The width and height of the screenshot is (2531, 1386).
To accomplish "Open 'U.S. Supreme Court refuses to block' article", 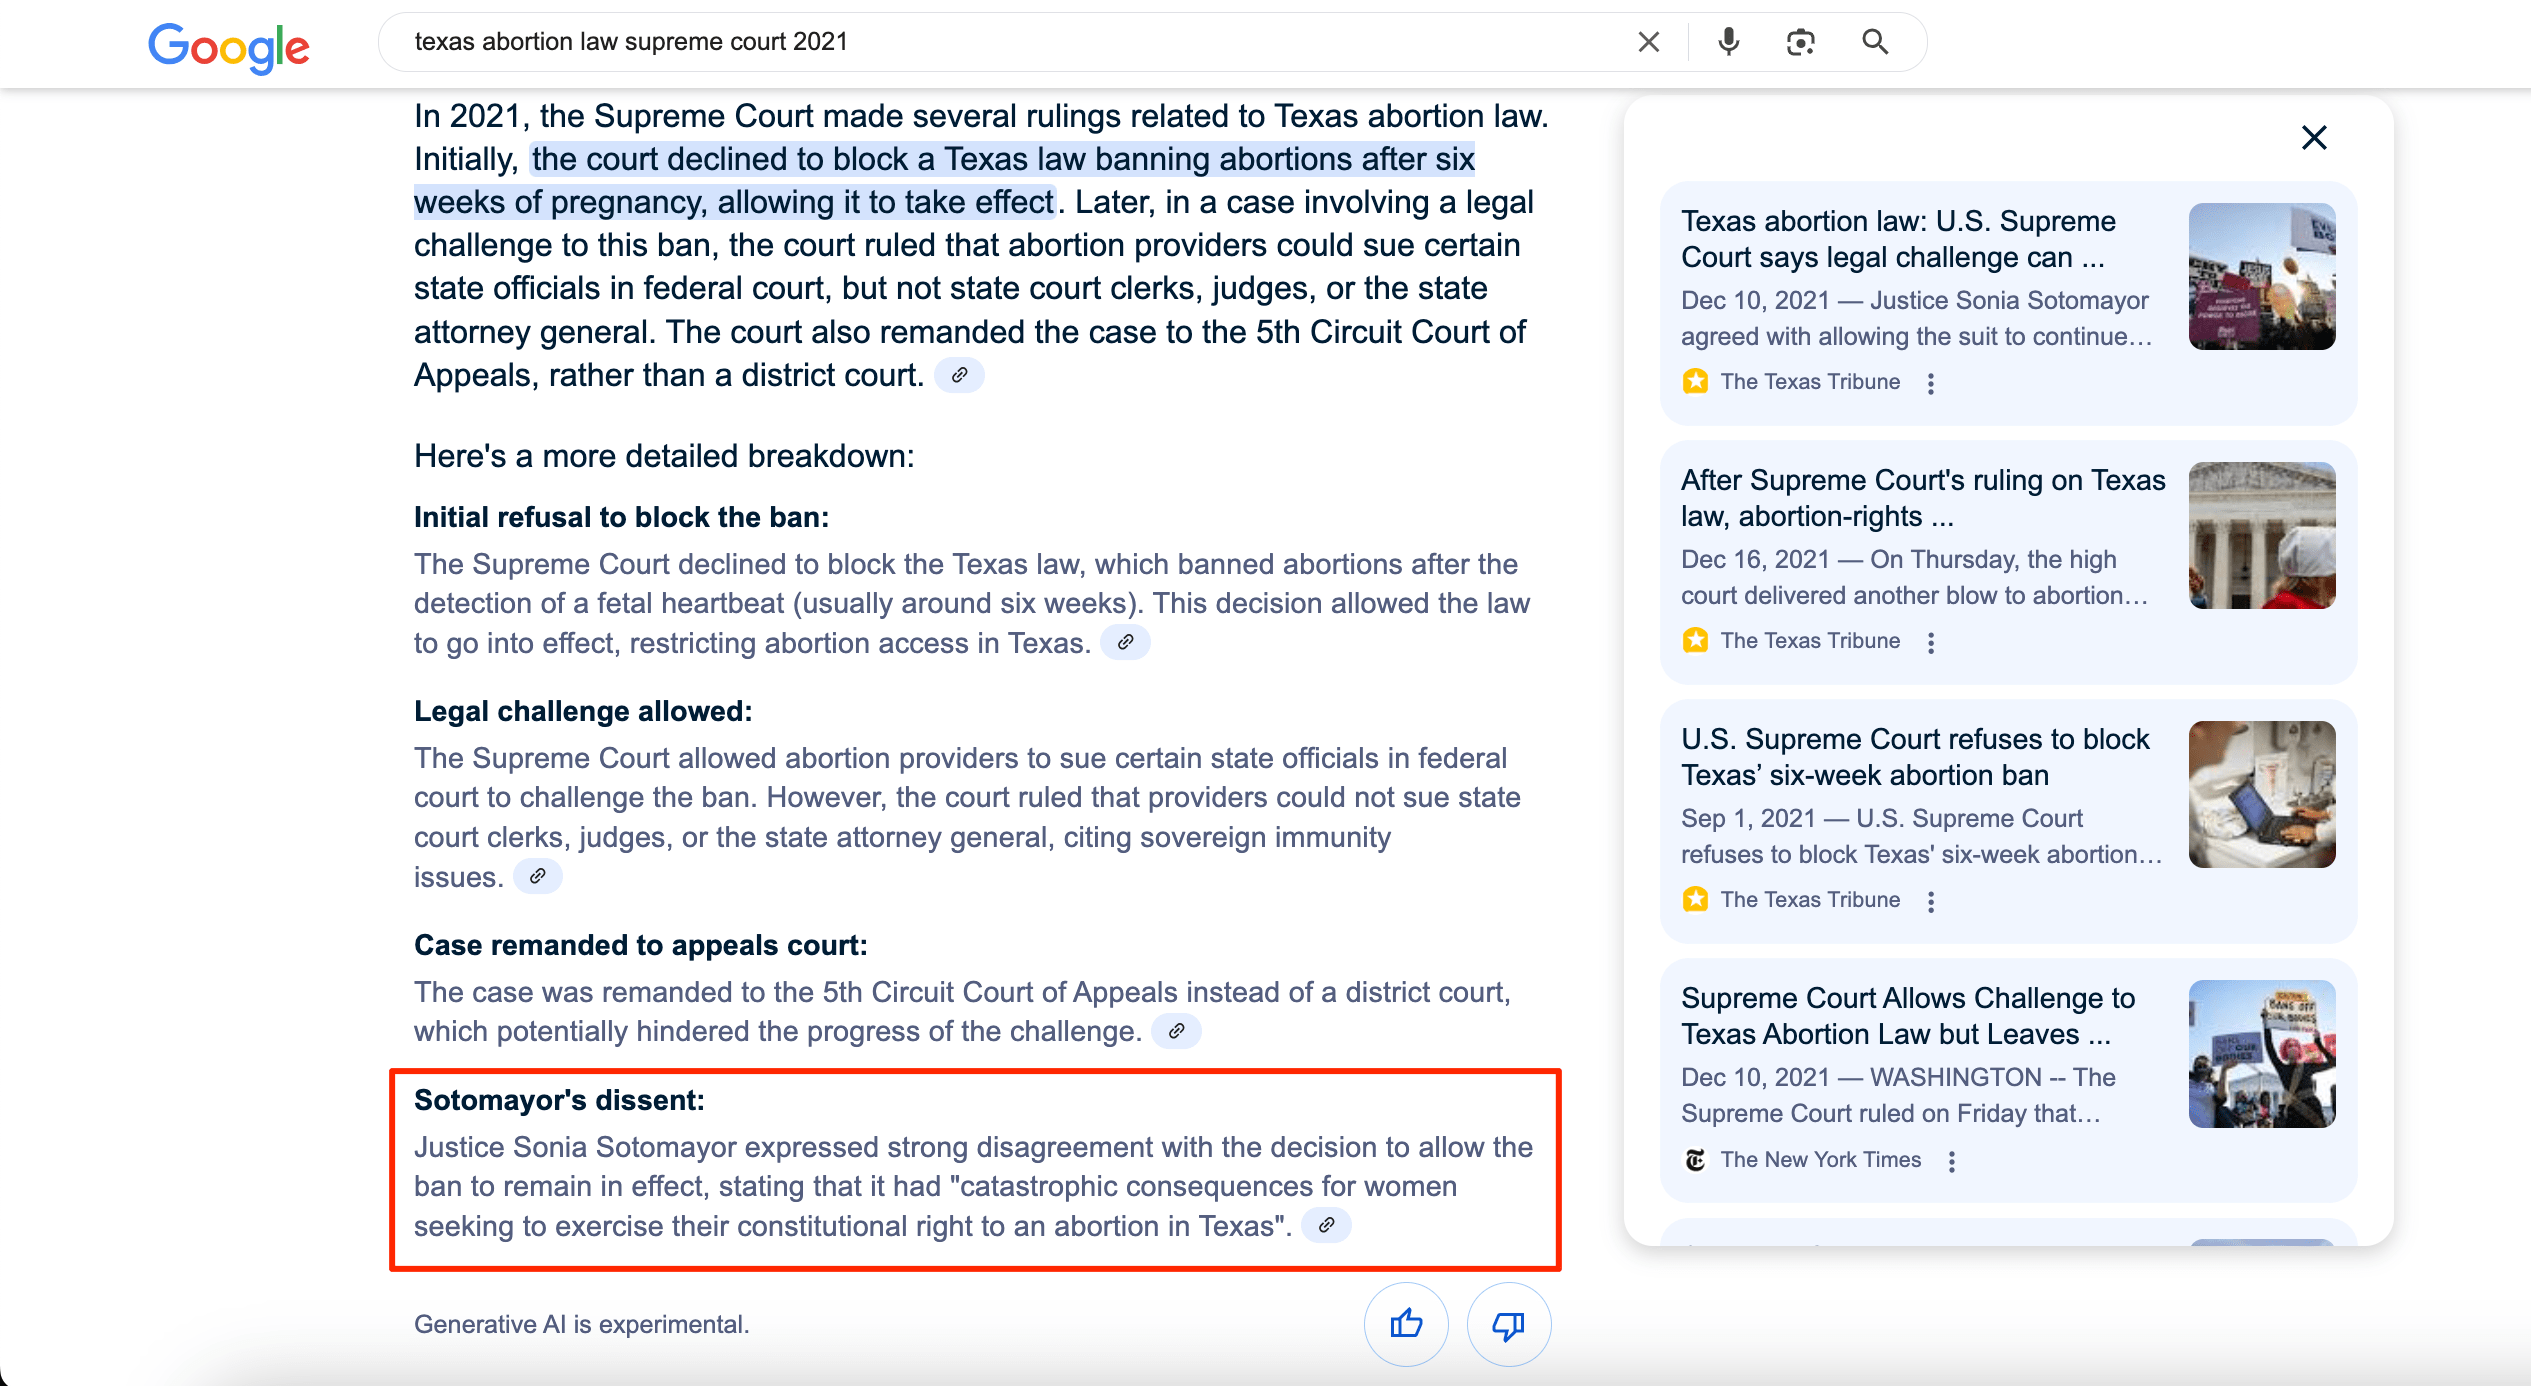I will tap(1915, 757).
